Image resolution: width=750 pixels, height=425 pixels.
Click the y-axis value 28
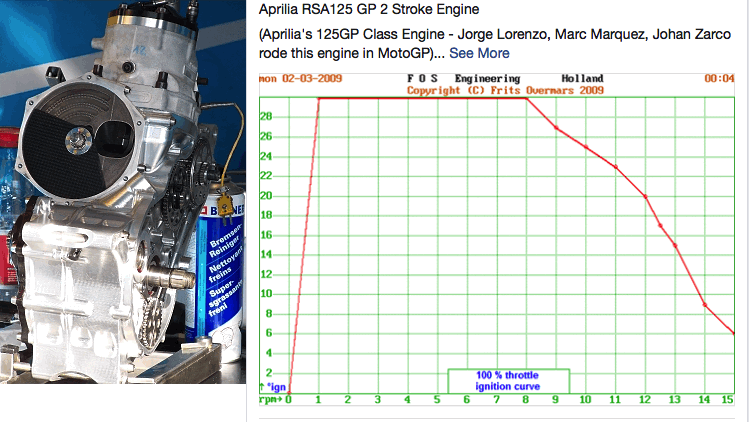[x=266, y=116]
